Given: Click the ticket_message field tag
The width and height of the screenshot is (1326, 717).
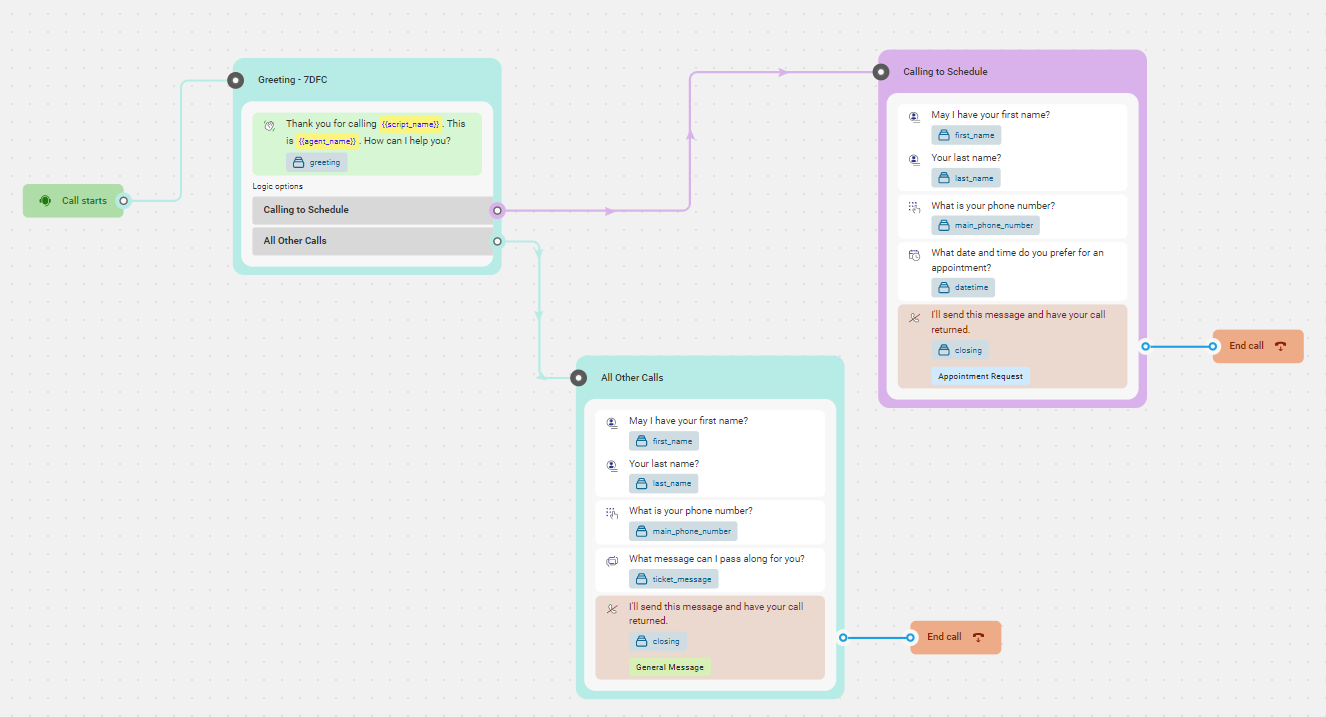Looking at the screenshot, I should (x=673, y=579).
